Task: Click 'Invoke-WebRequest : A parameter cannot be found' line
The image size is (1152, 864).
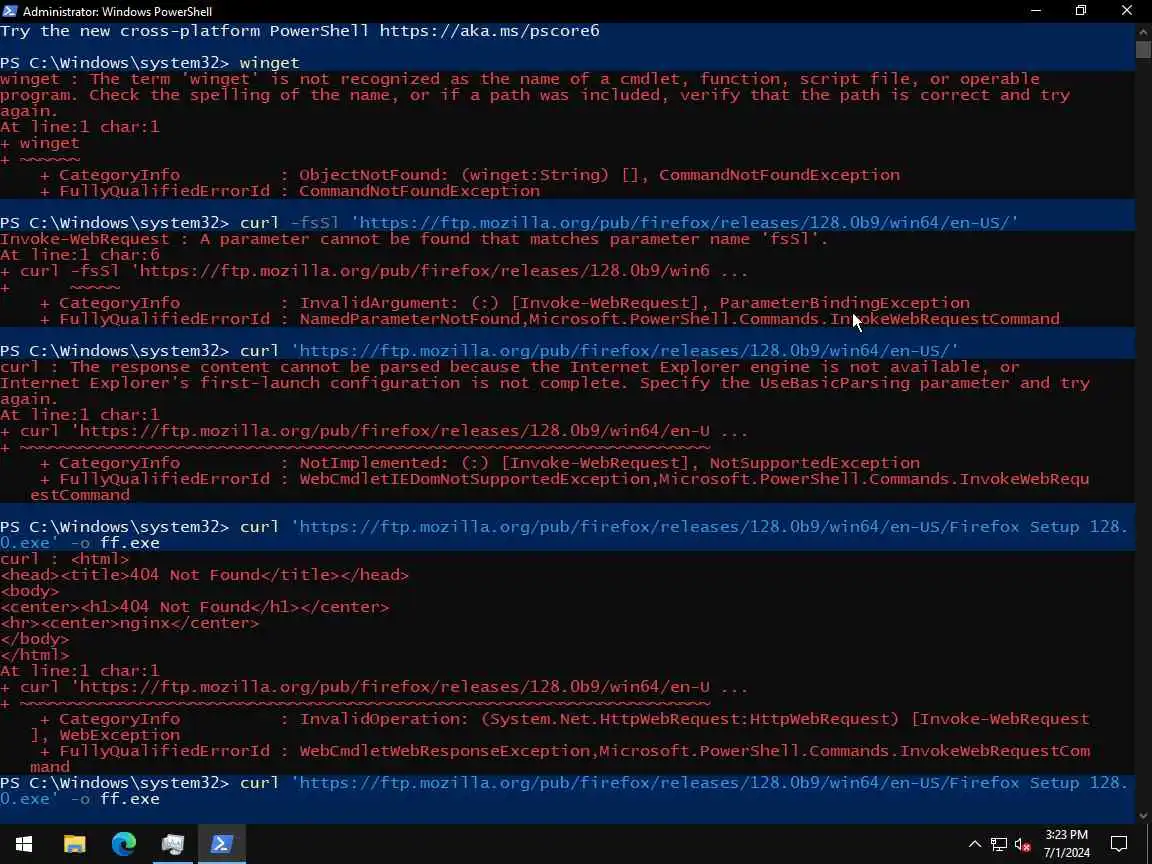Action: 414,239
